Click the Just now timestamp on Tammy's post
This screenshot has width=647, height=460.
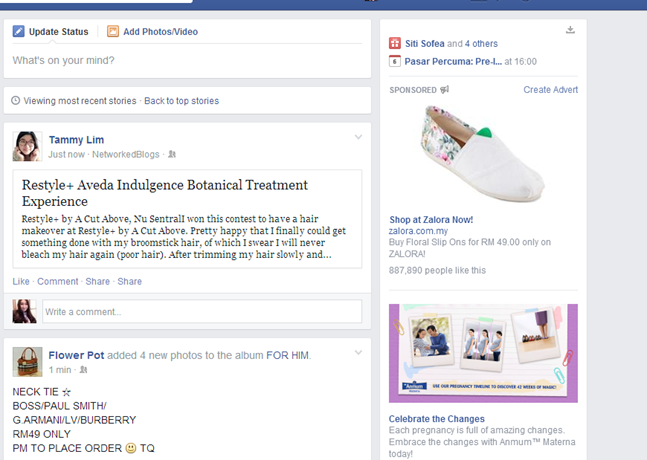point(66,154)
